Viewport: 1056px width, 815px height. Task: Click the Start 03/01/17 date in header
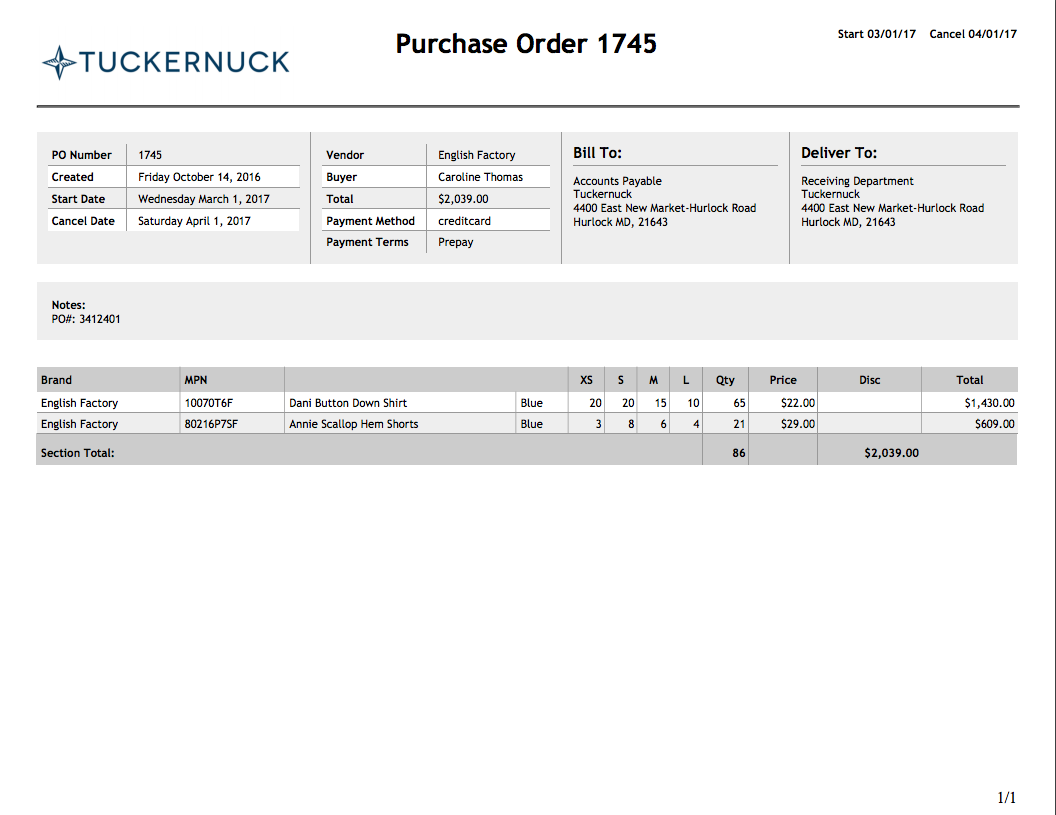point(876,34)
